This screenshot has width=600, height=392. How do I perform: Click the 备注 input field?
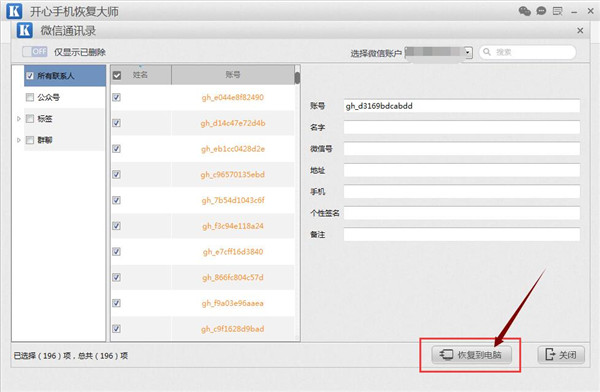point(461,234)
